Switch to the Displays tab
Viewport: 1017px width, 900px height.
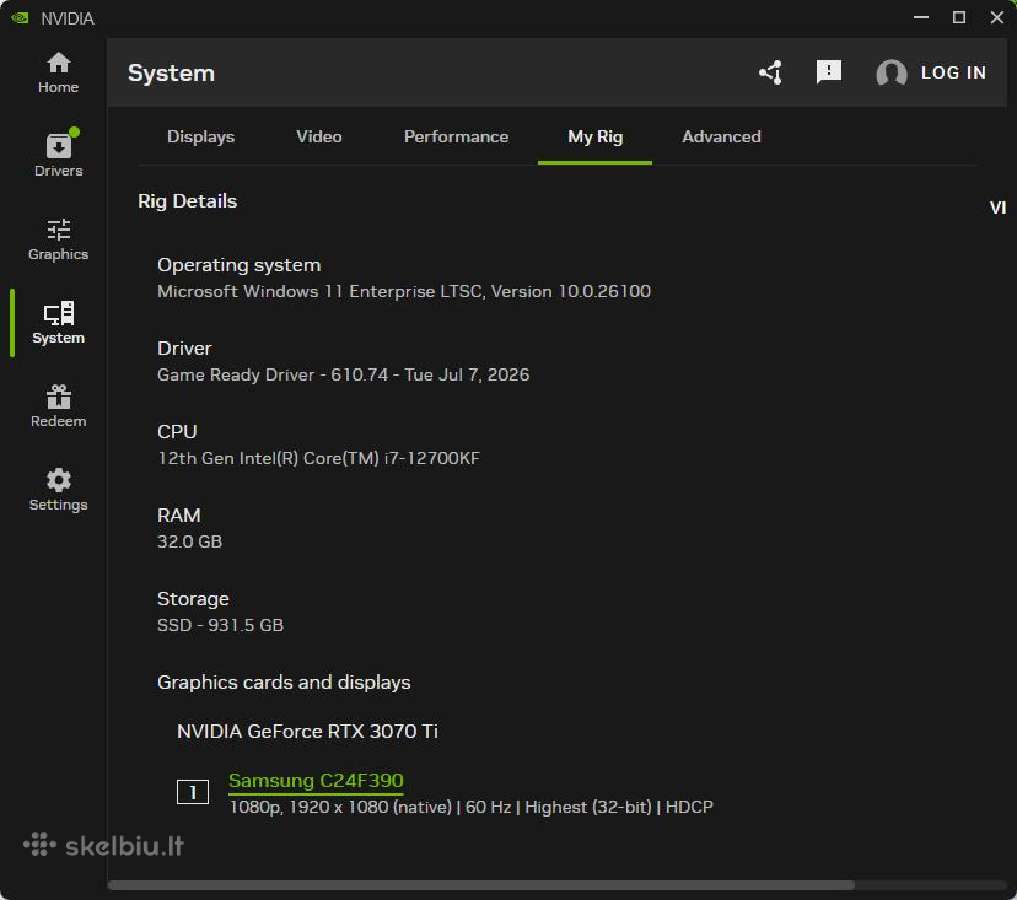tap(200, 137)
